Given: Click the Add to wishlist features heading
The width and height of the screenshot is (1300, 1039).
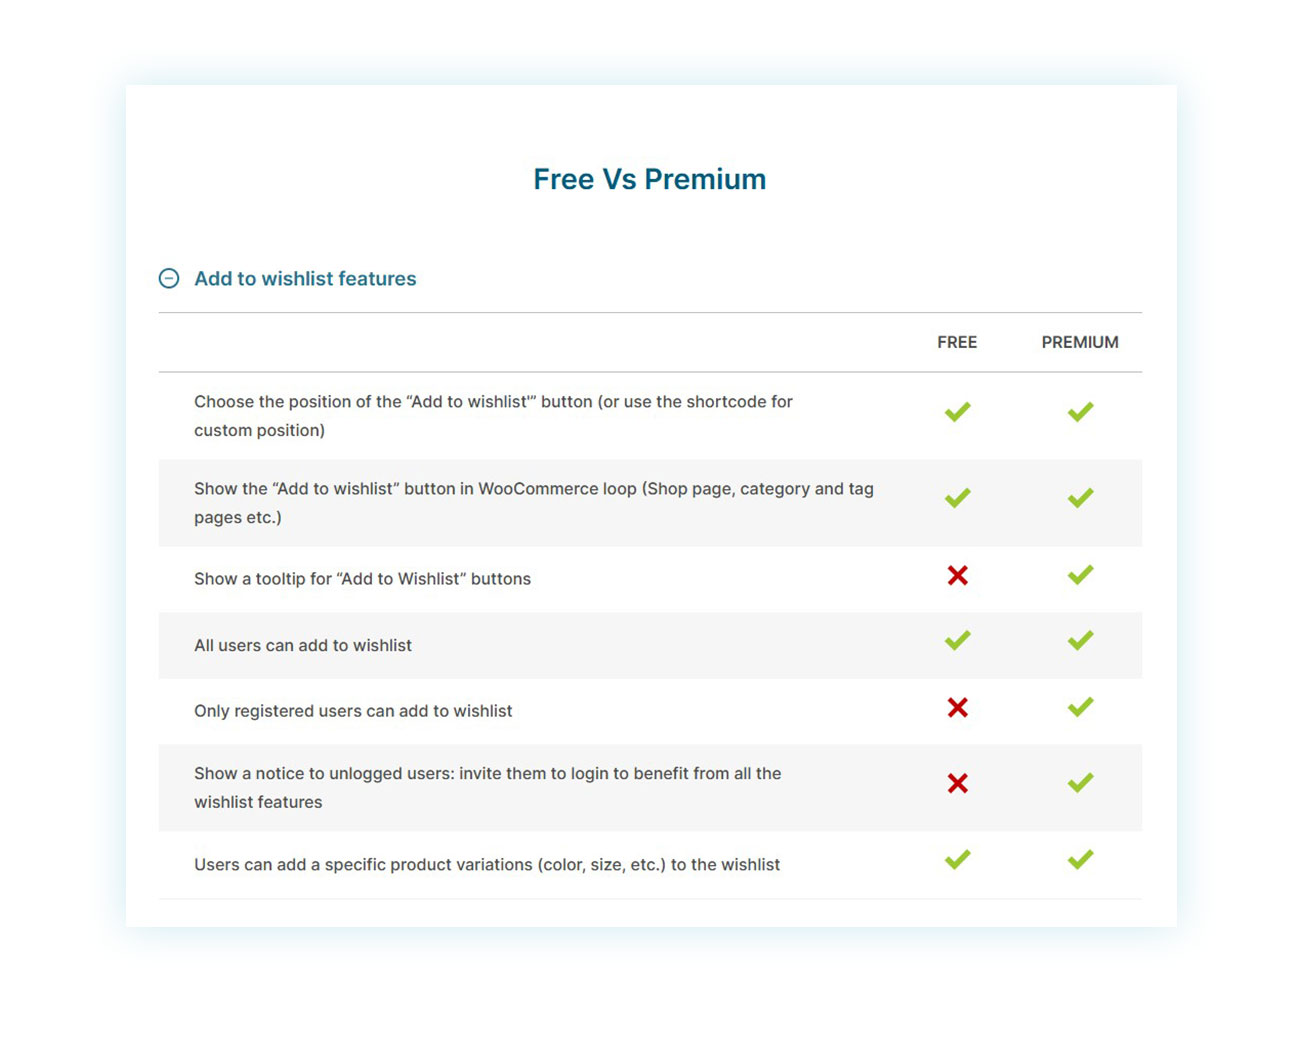Looking at the screenshot, I should click(x=305, y=279).
